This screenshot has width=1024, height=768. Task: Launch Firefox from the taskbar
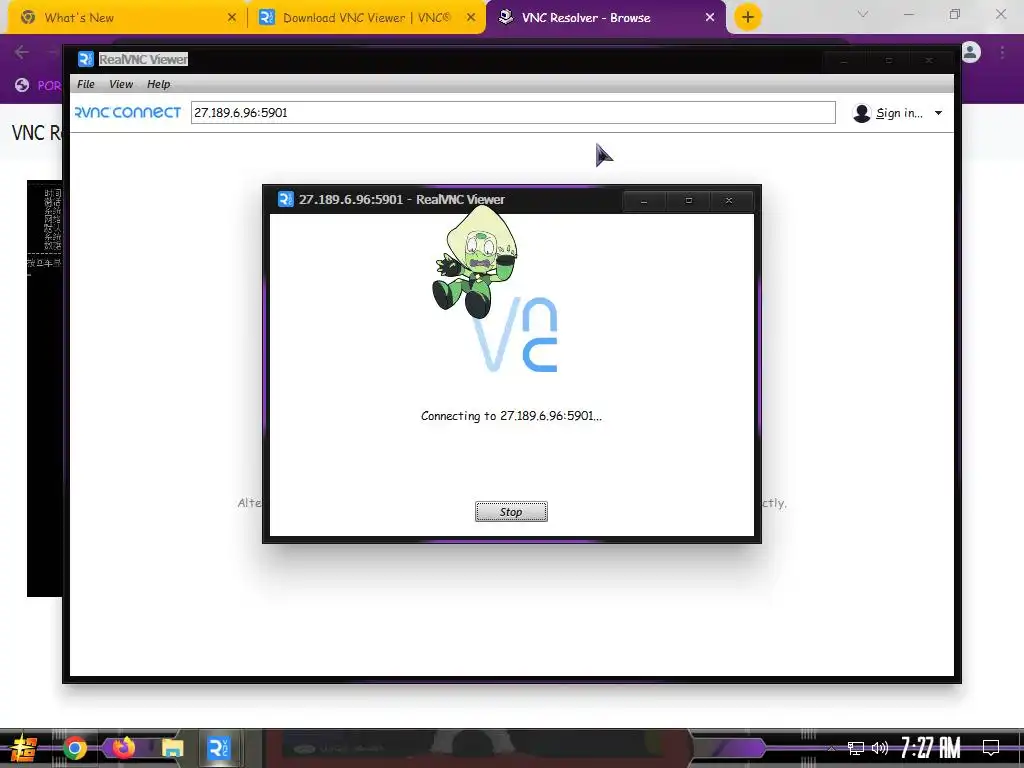point(123,747)
